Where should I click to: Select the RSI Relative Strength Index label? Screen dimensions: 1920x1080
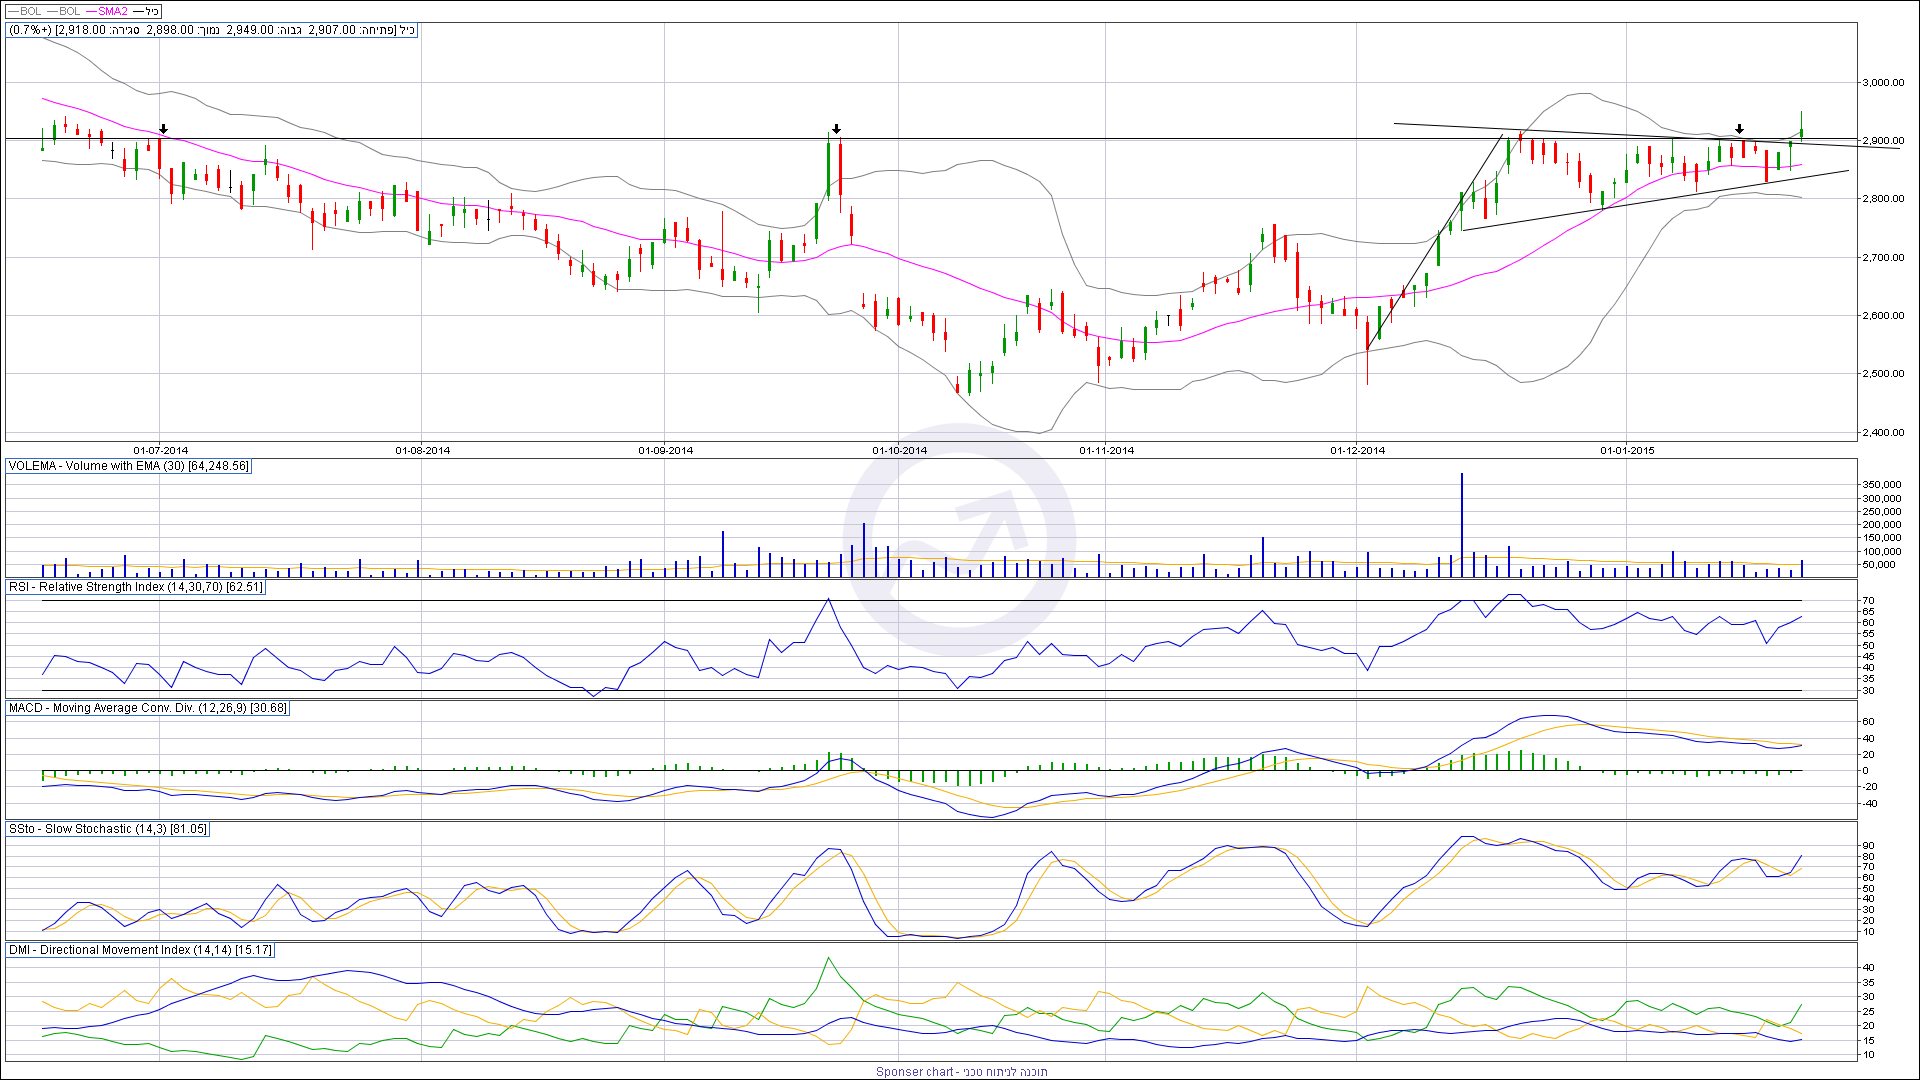pos(136,587)
